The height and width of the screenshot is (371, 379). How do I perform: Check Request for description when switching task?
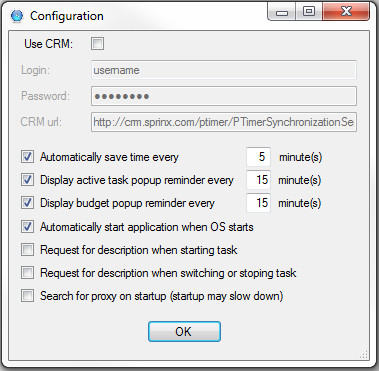coord(27,273)
